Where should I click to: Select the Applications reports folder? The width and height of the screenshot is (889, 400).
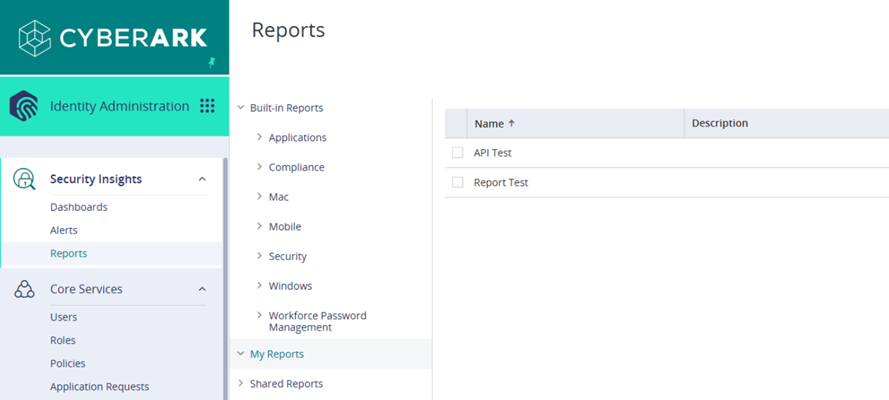tap(298, 138)
